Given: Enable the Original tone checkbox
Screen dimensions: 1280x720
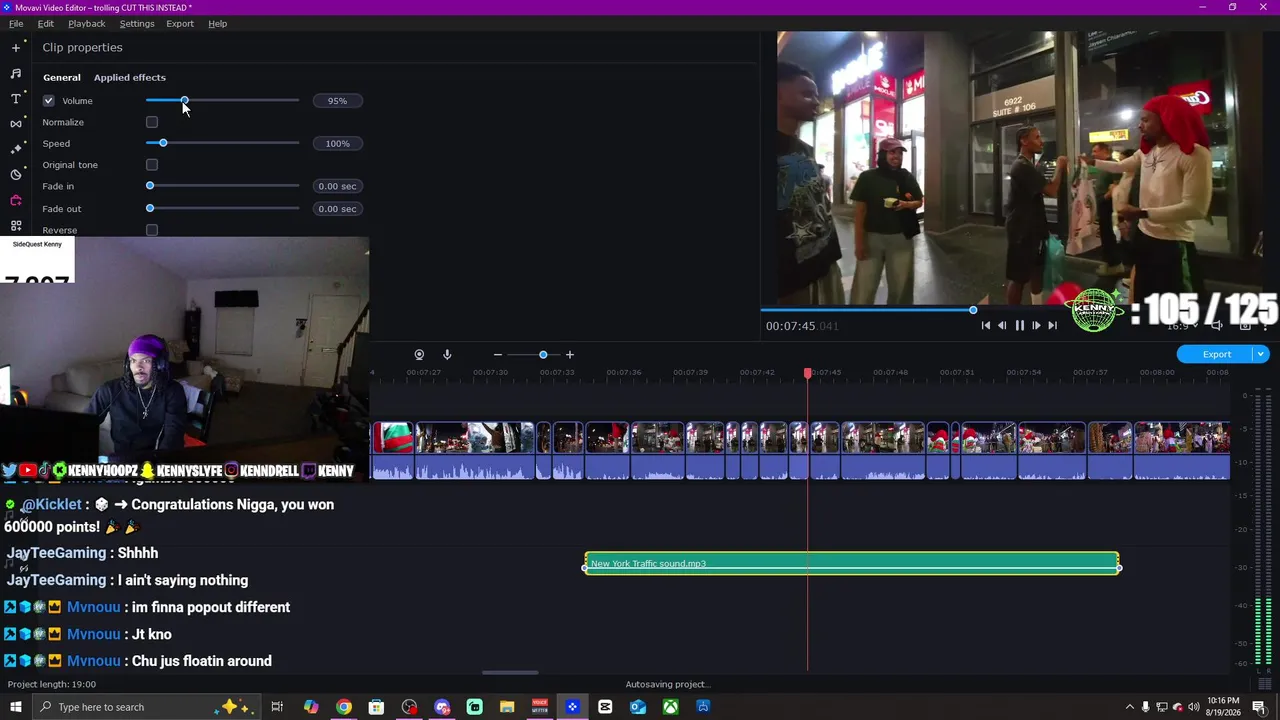Looking at the screenshot, I should [152, 165].
